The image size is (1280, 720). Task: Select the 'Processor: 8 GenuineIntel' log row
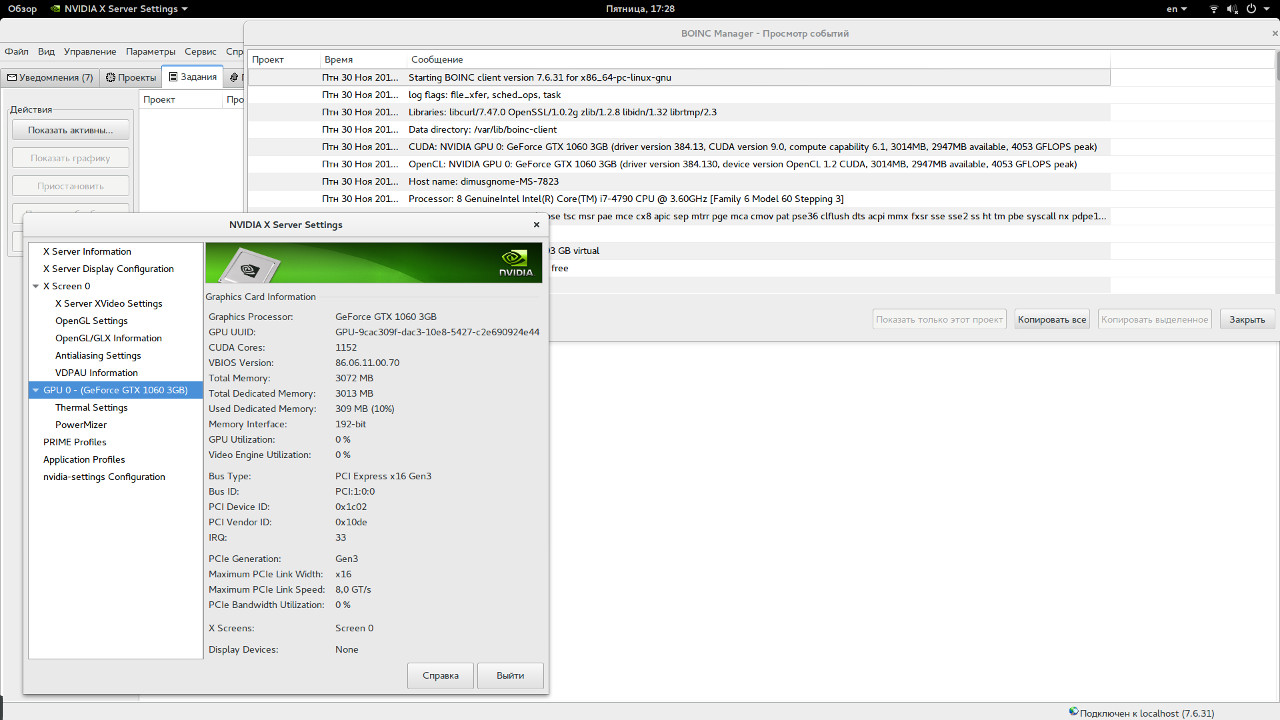pos(679,199)
